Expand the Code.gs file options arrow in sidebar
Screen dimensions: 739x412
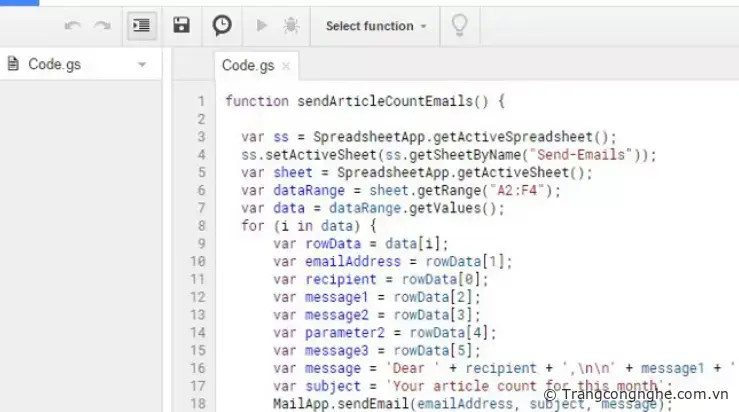point(141,65)
